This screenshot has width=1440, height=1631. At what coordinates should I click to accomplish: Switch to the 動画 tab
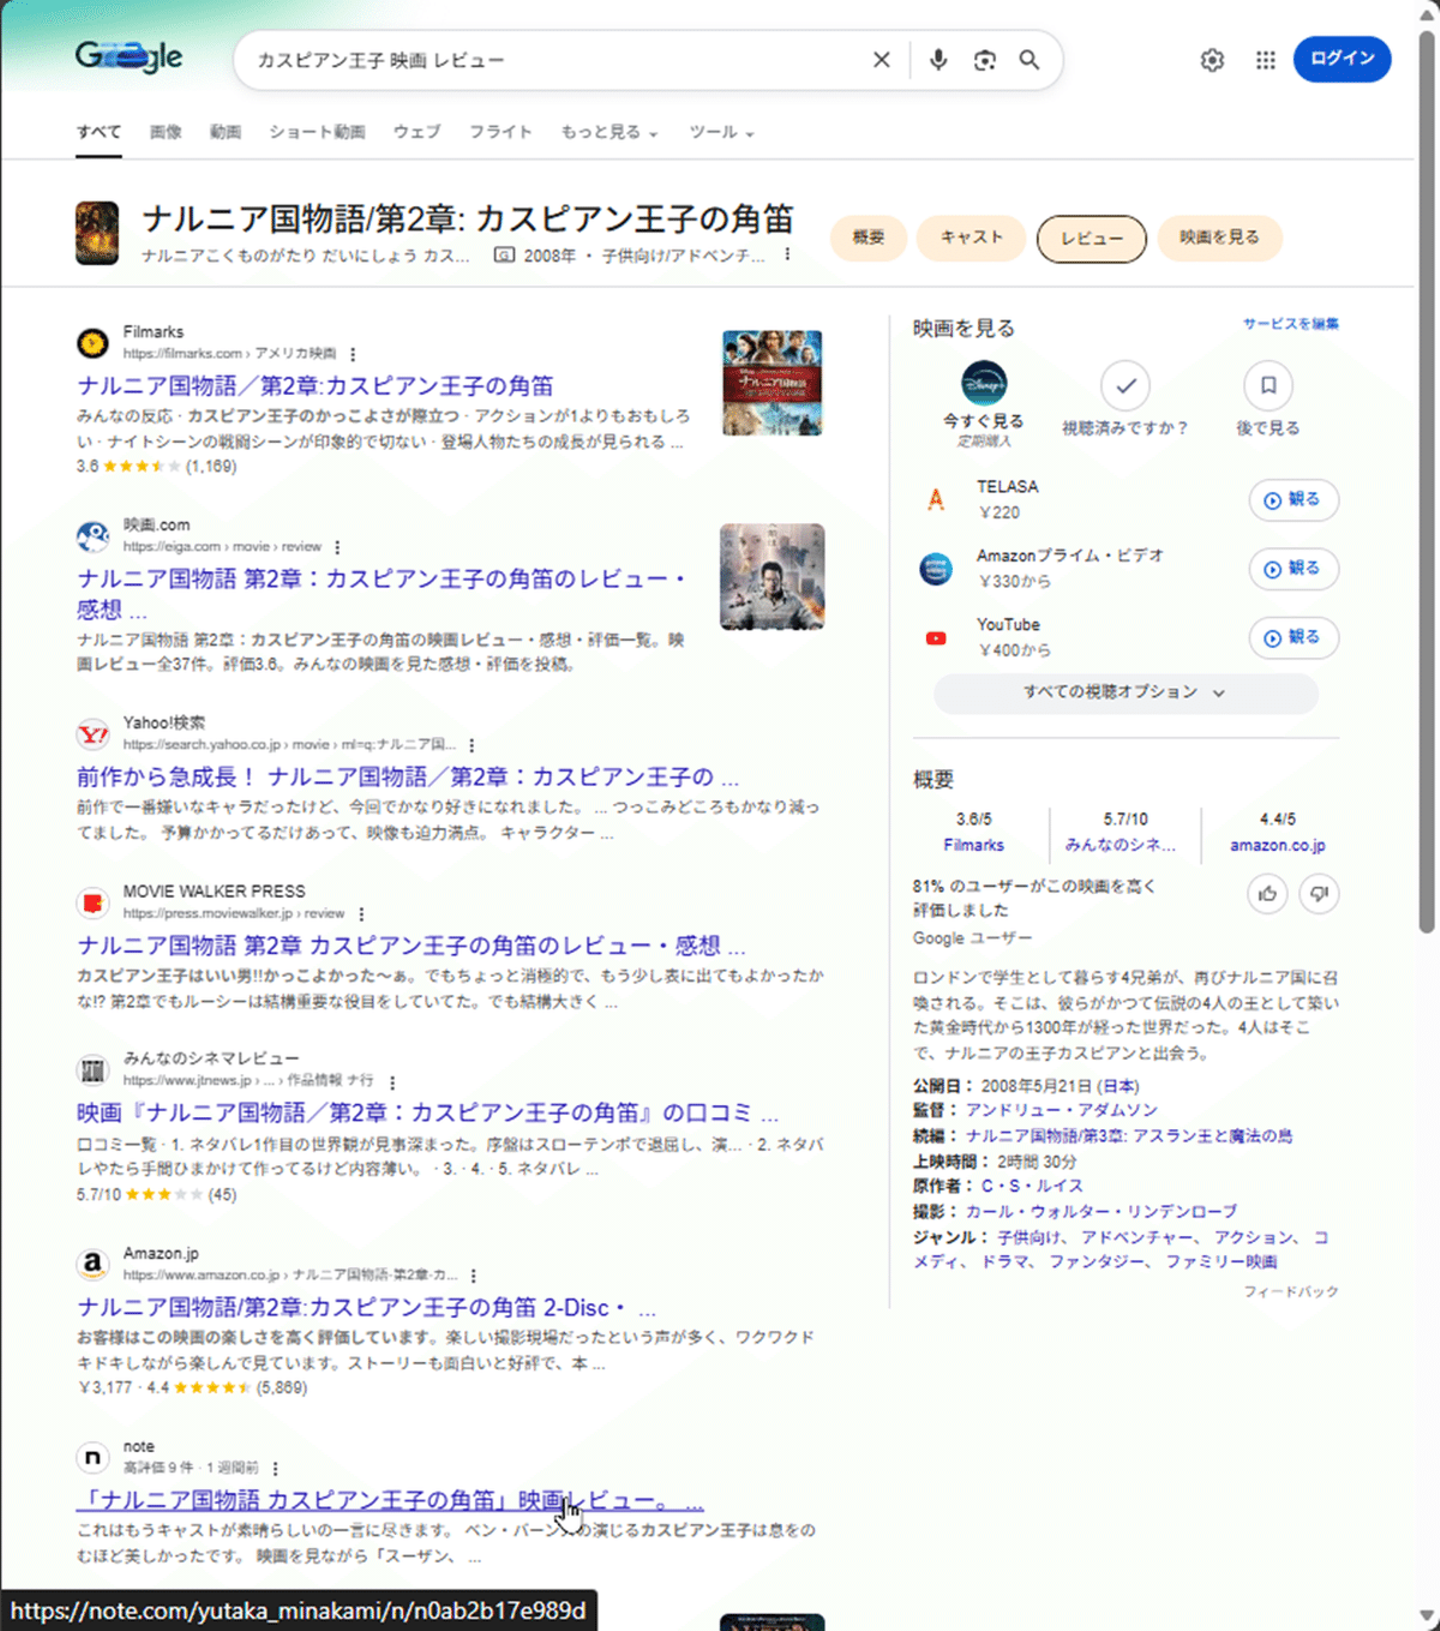coord(226,132)
